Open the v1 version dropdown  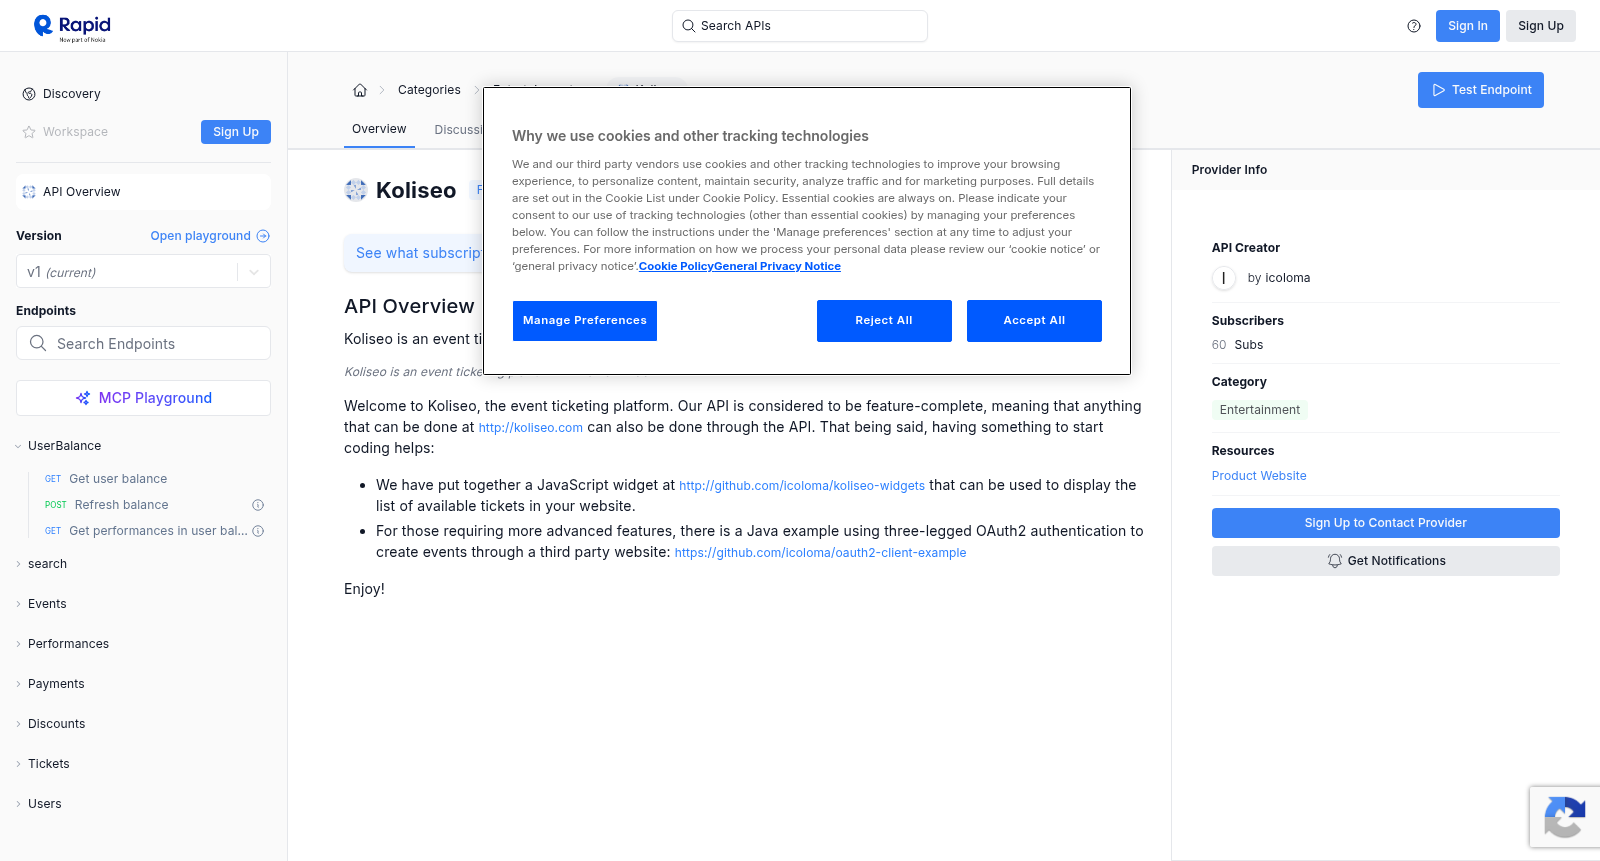[143, 272]
